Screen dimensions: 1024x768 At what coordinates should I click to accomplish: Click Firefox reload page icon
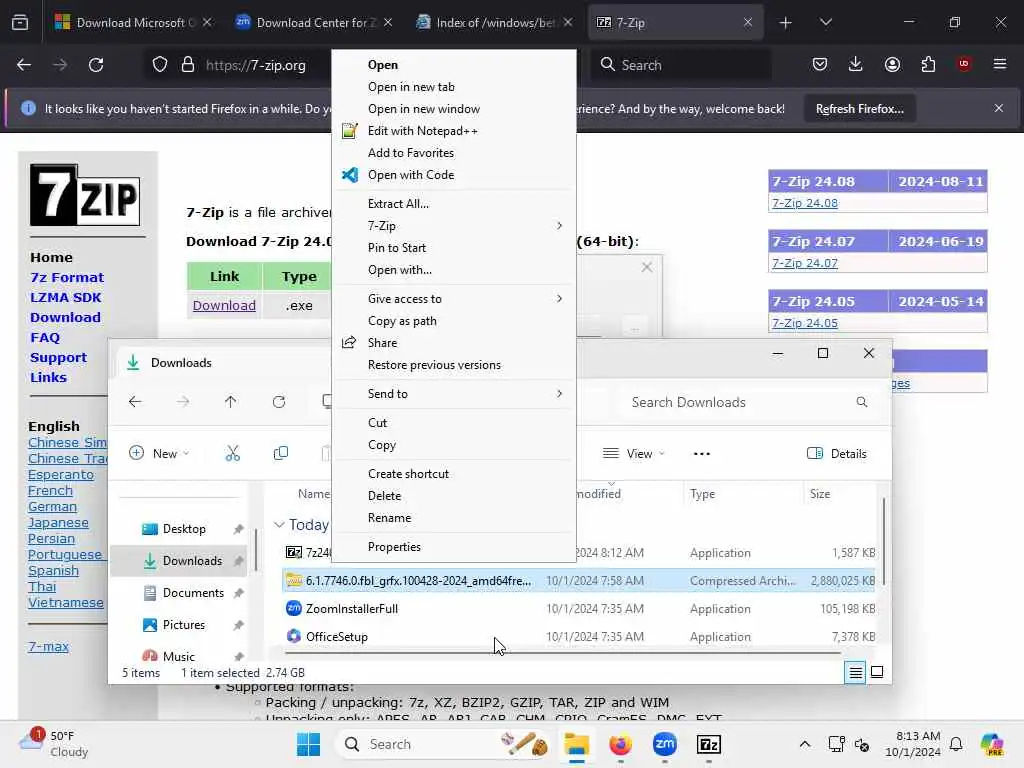96,65
